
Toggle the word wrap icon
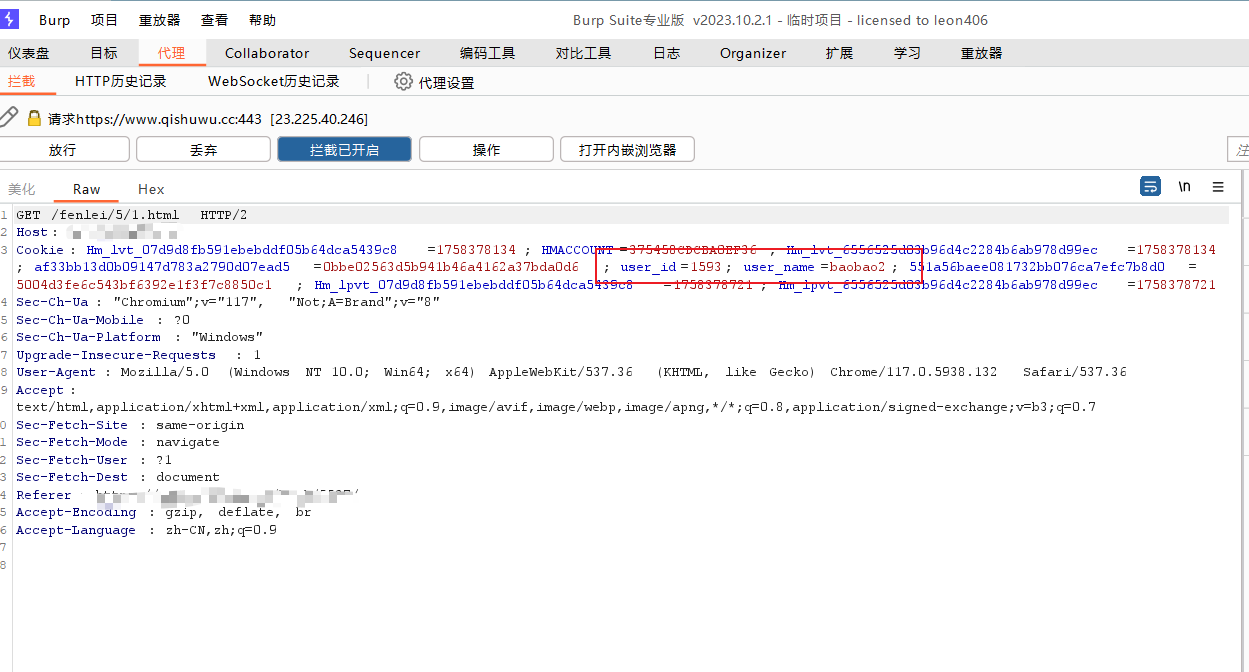(x=1150, y=187)
